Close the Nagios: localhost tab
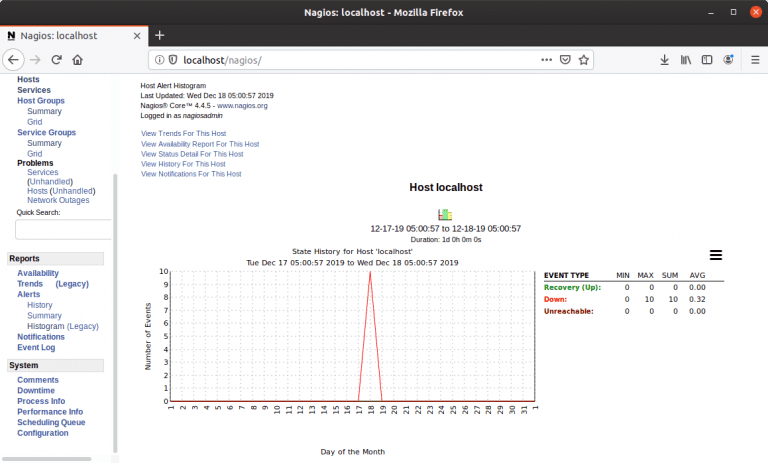The image size is (768, 463). 137,36
